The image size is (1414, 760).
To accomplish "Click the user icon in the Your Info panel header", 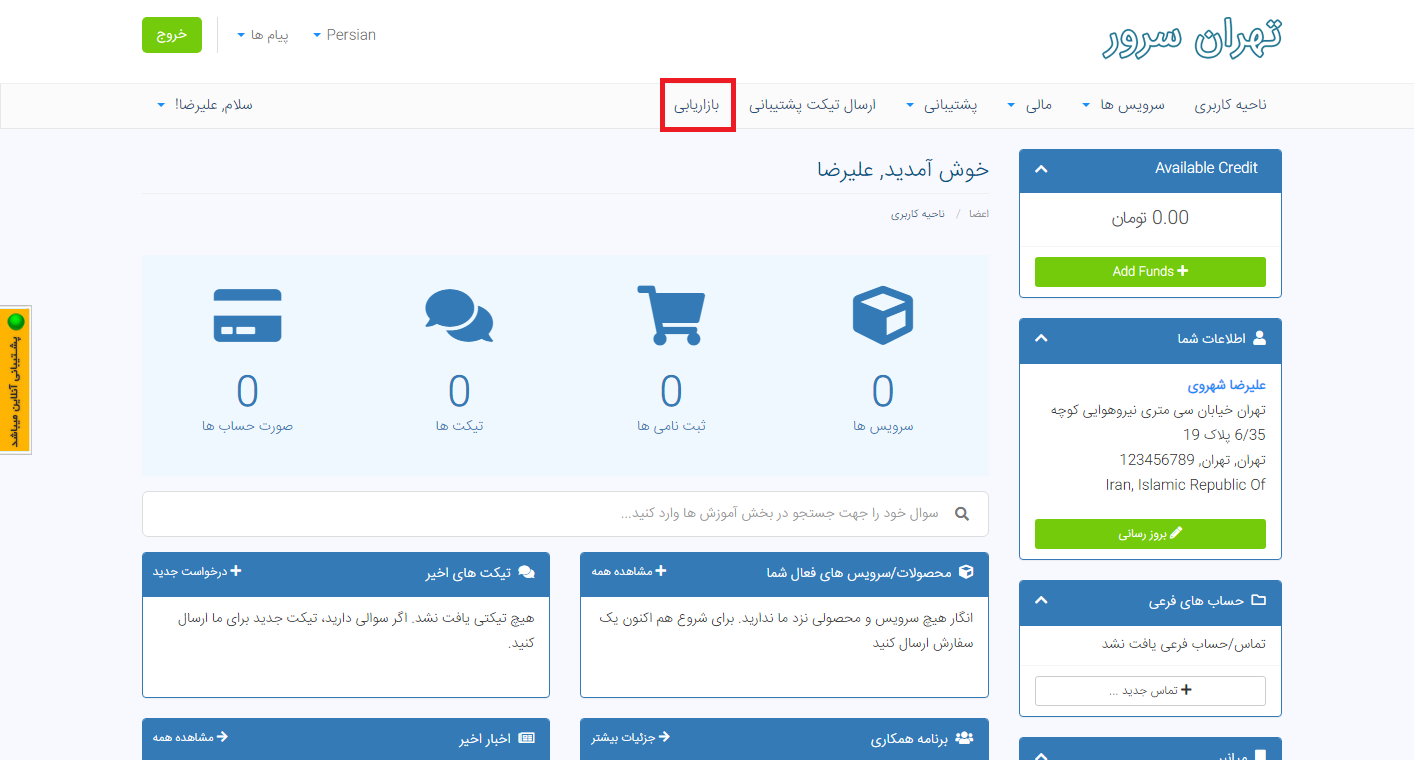I will click(1258, 339).
